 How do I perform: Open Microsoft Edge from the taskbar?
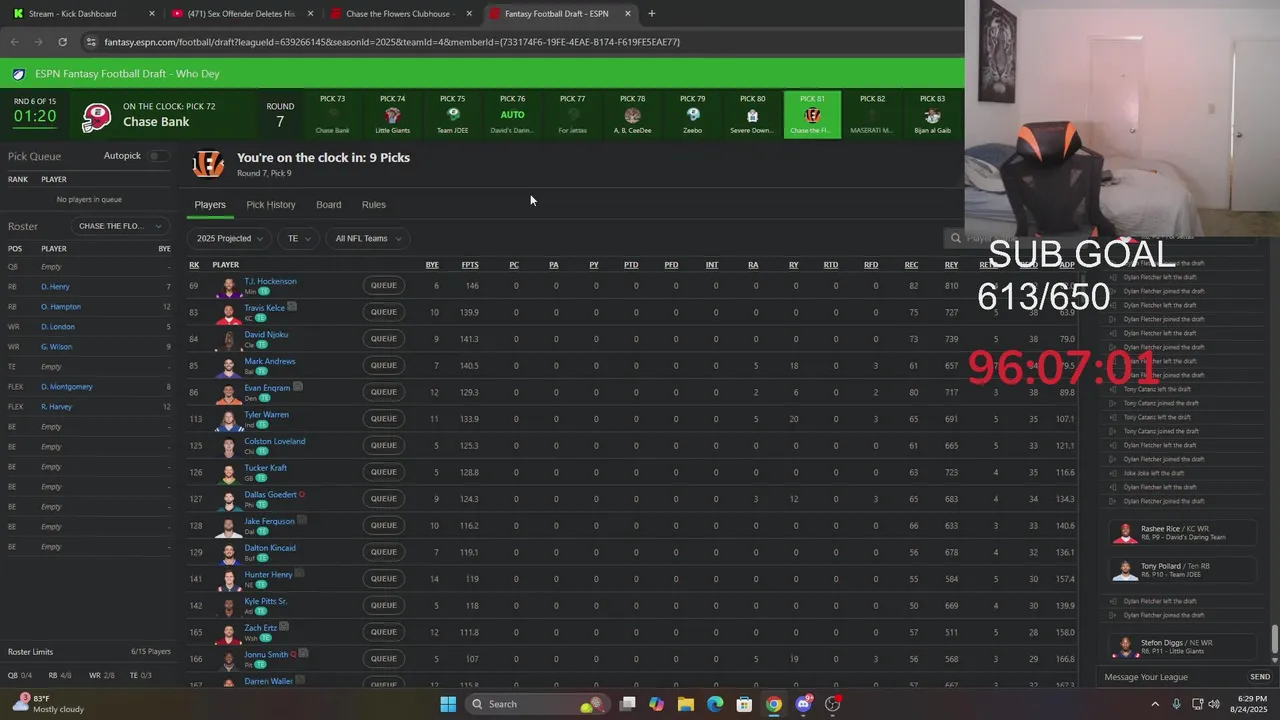click(715, 704)
